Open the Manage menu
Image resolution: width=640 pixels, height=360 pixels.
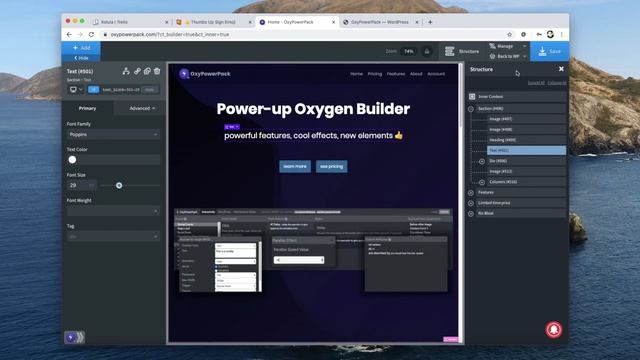click(x=507, y=46)
